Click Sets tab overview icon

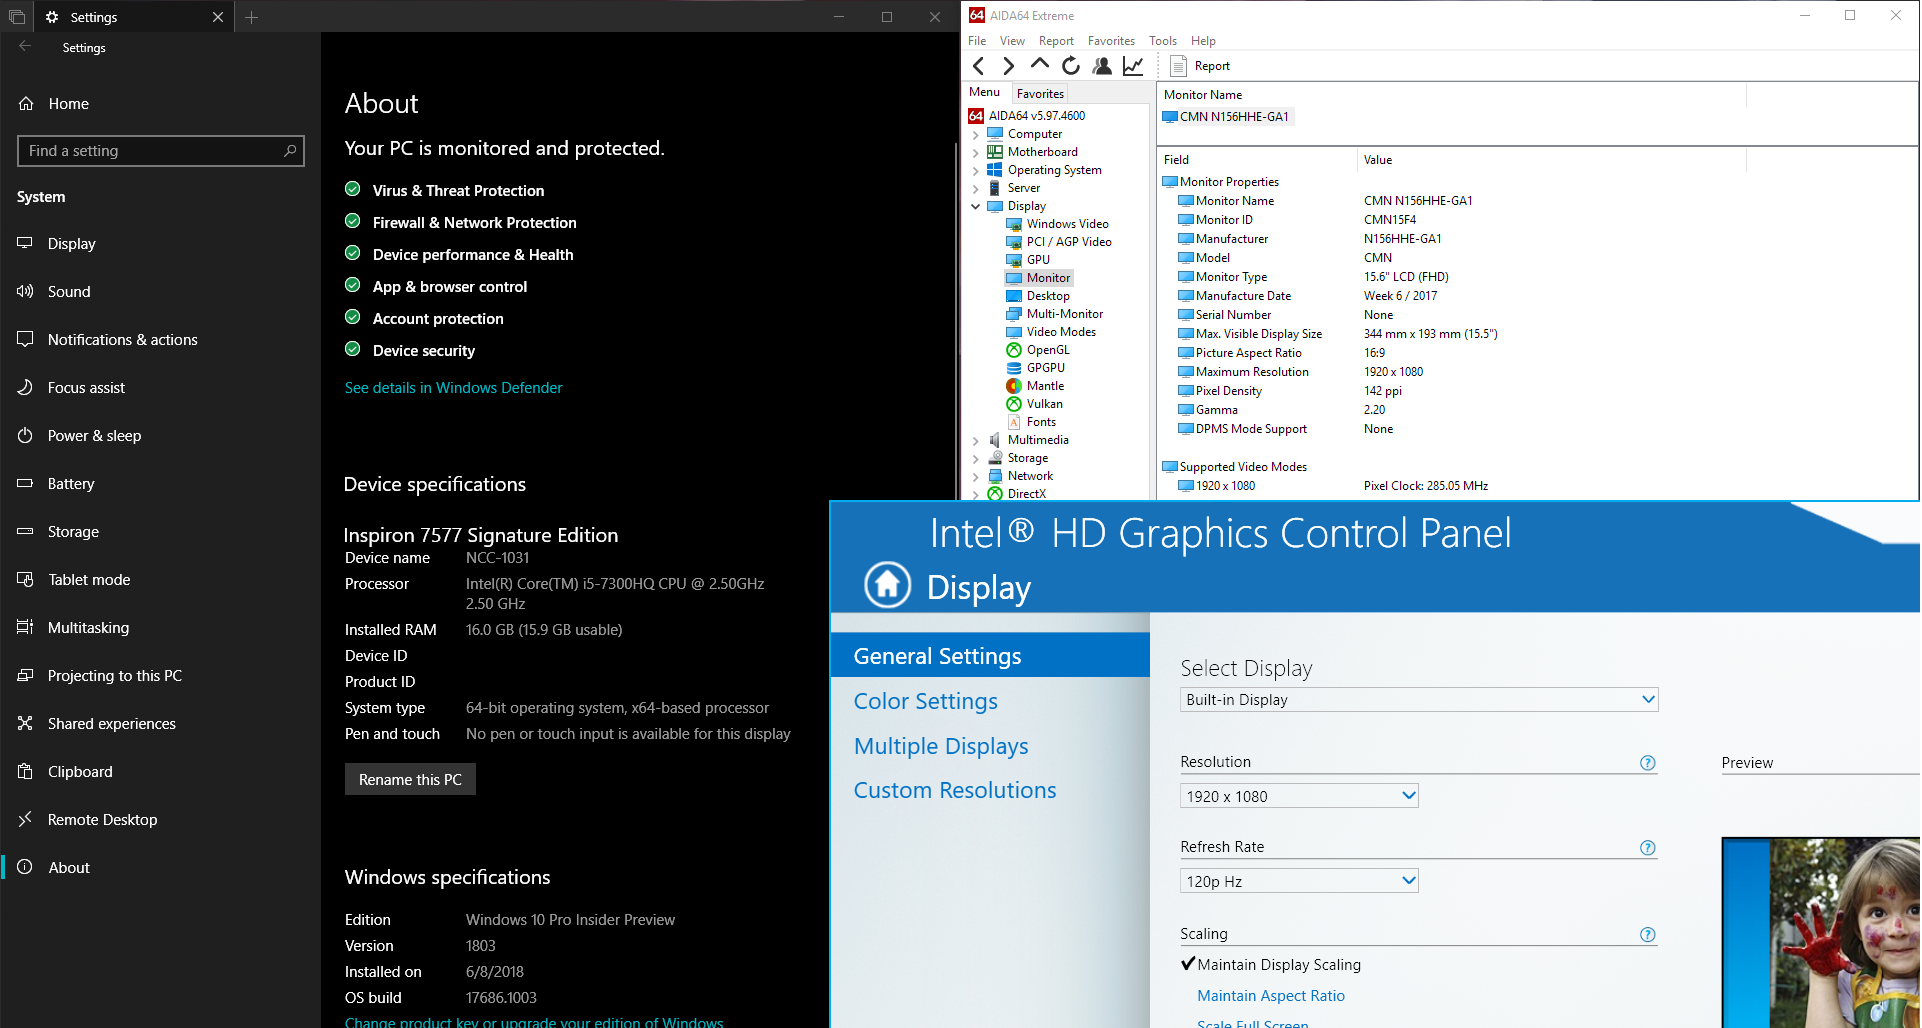pyautogui.click(x=17, y=17)
